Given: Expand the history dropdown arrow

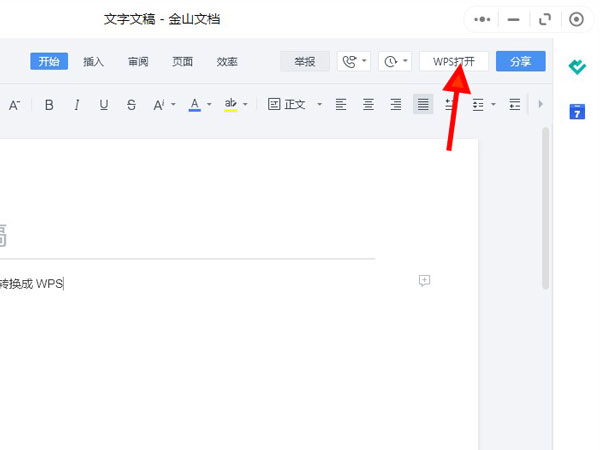Looking at the screenshot, I should 405,61.
